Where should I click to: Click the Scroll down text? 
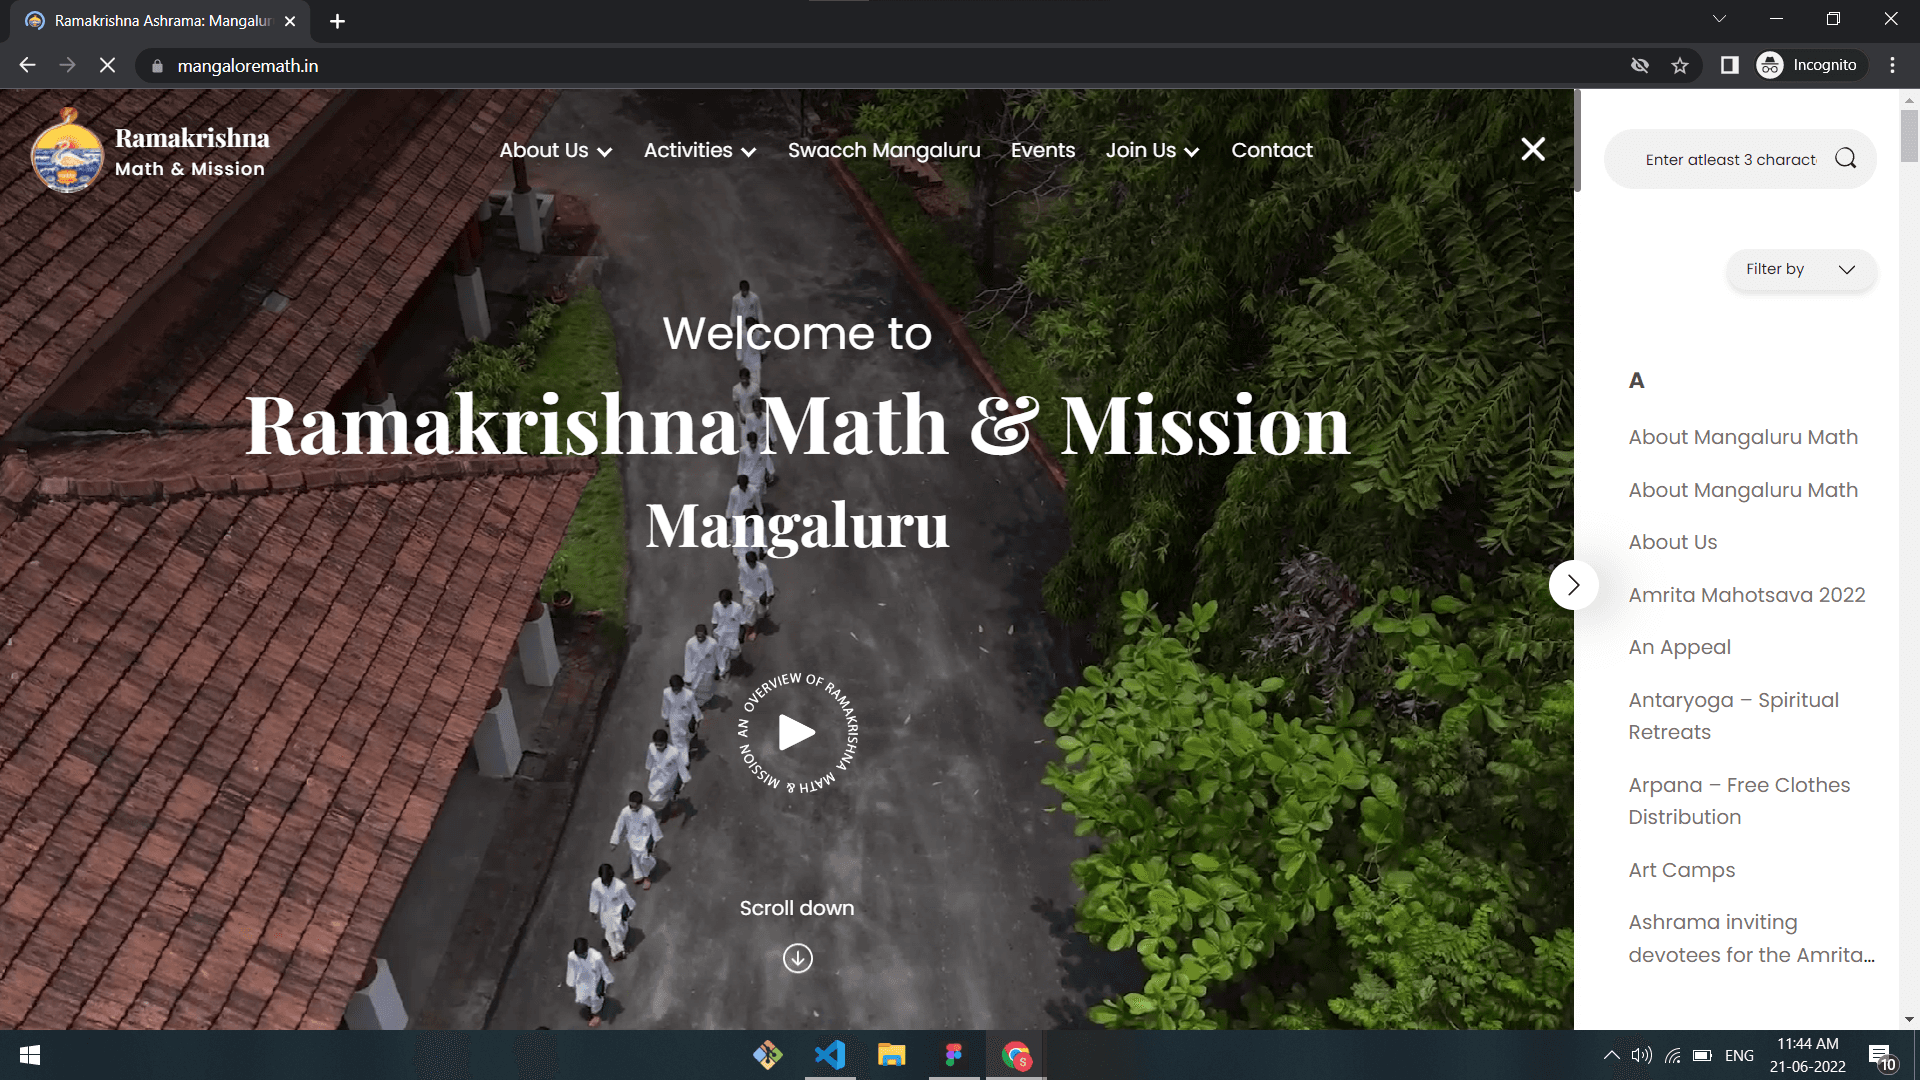[x=797, y=908]
